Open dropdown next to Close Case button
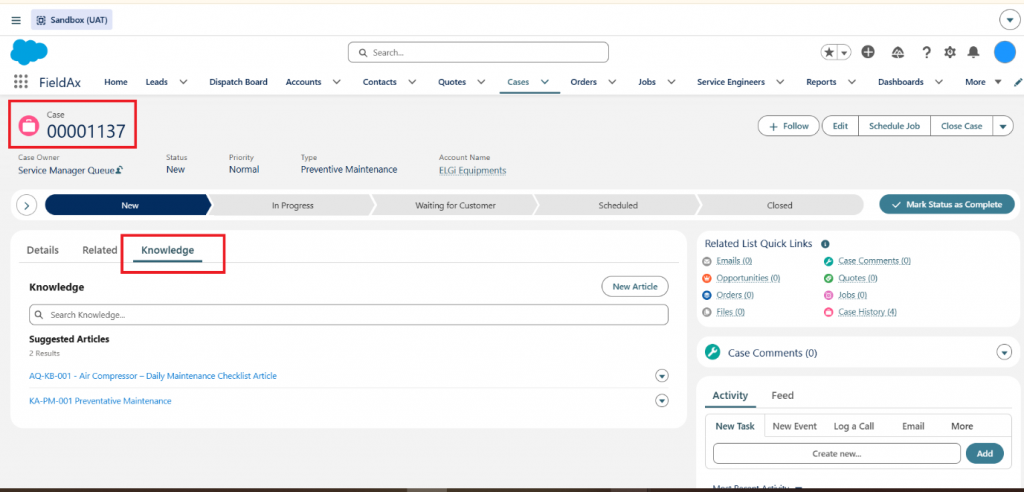Screen dimensions: 1024x492 [1003, 126]
